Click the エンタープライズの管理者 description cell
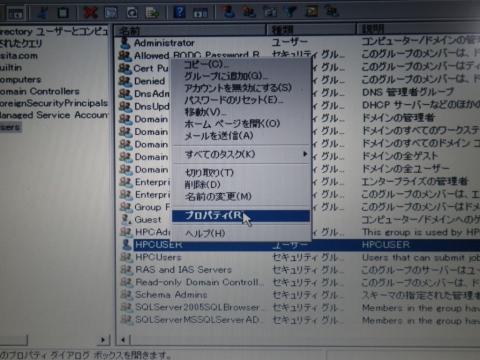 tap(415, 181)
